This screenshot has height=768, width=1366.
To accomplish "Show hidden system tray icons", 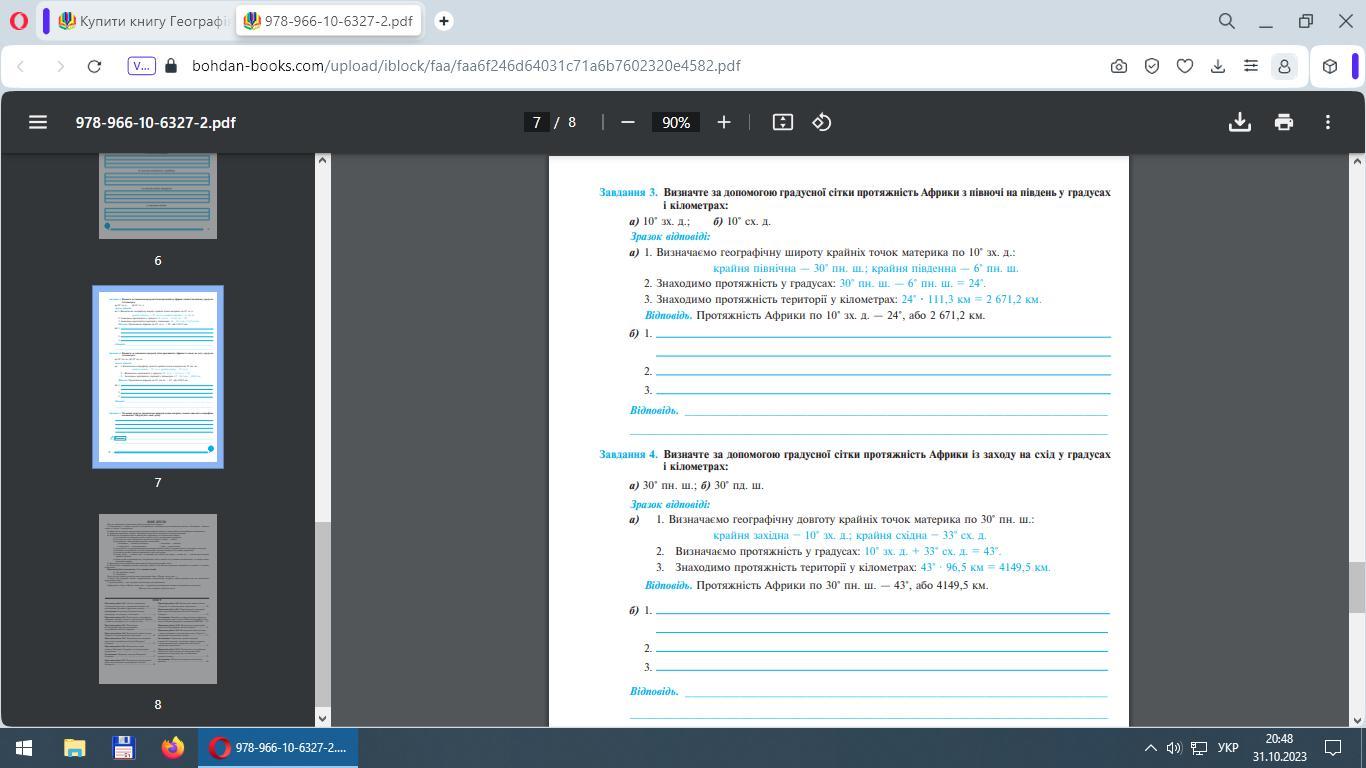I will (1150, 748).
